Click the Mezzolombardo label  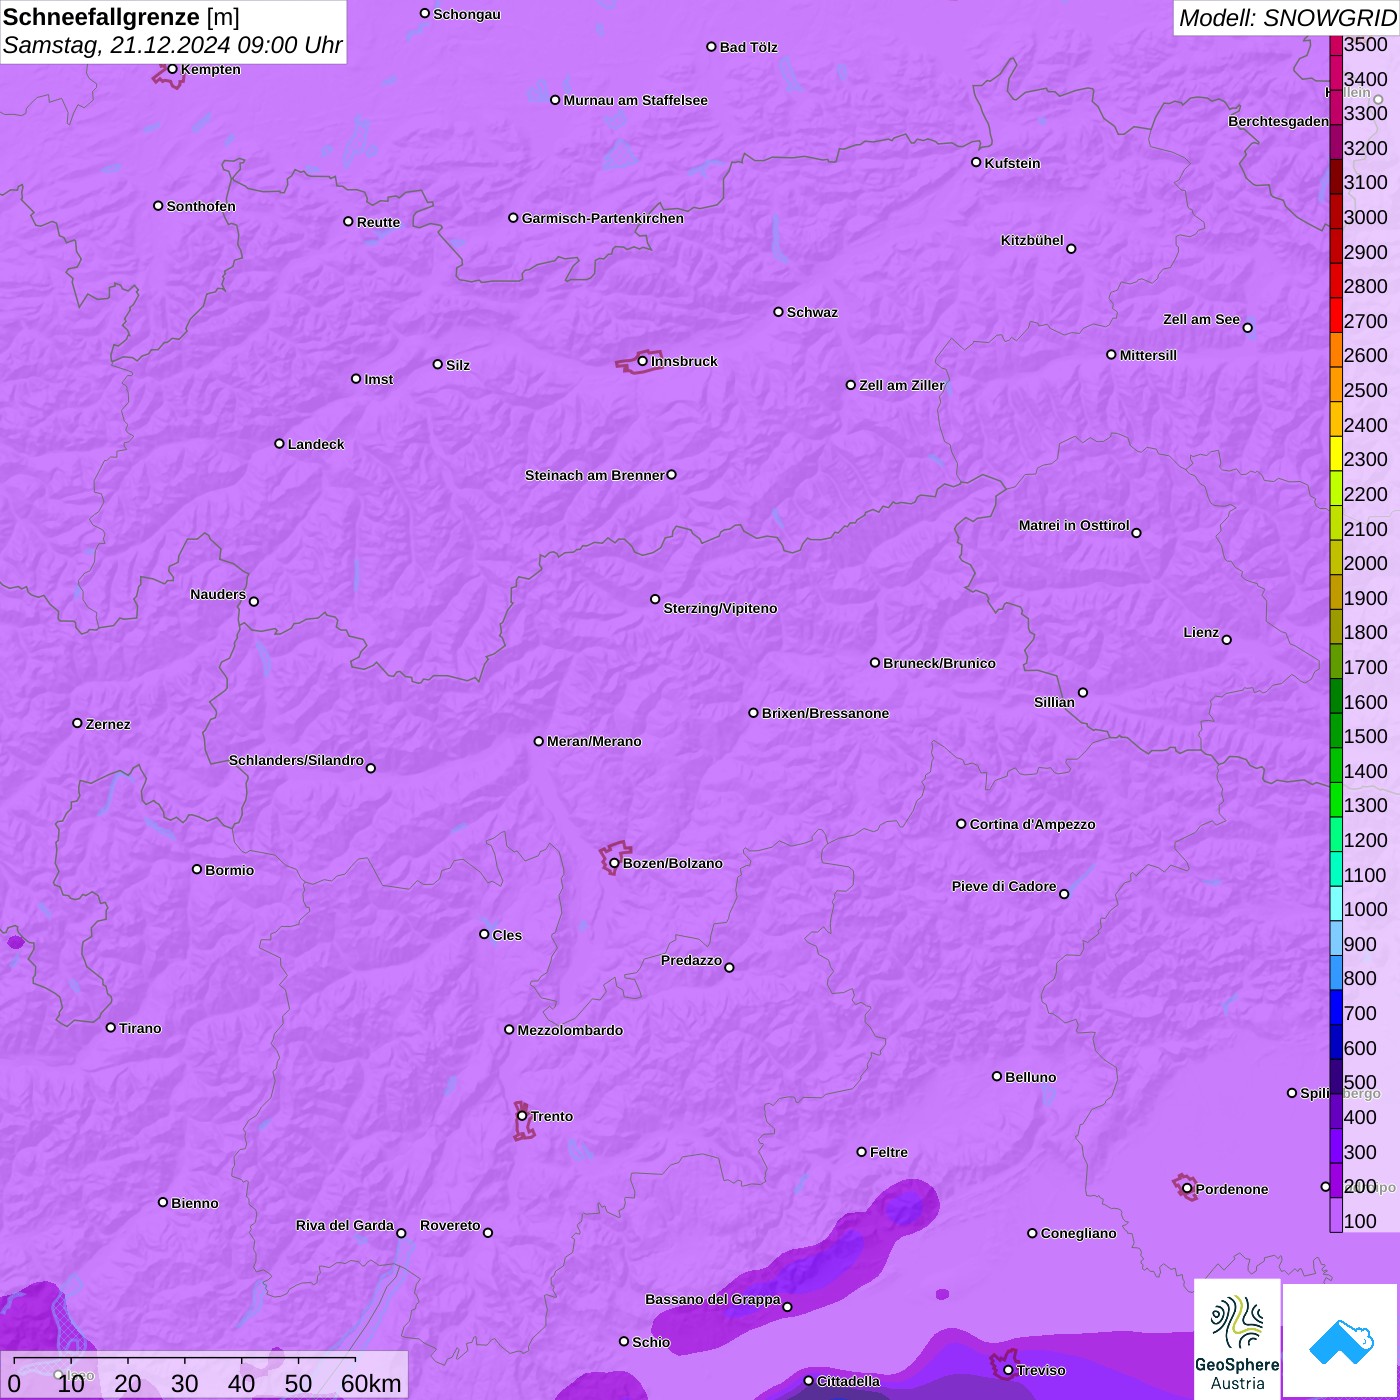tap(571, 1030)
